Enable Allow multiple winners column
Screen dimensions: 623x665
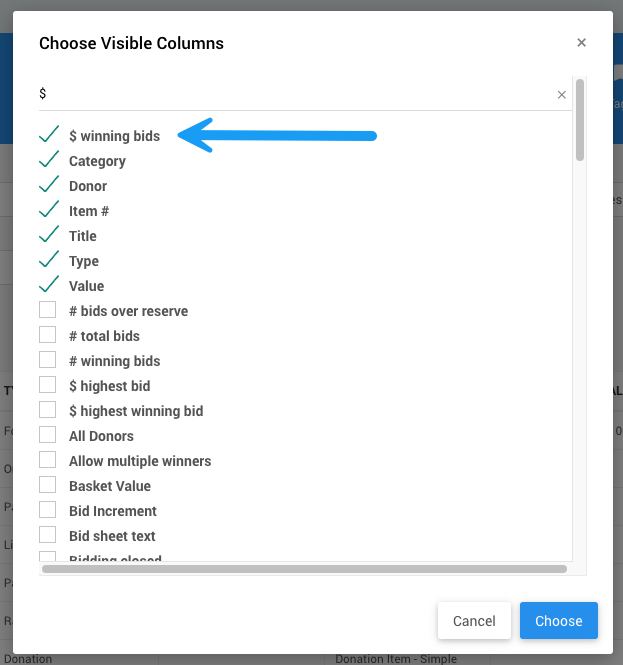[x=48, y=460]
